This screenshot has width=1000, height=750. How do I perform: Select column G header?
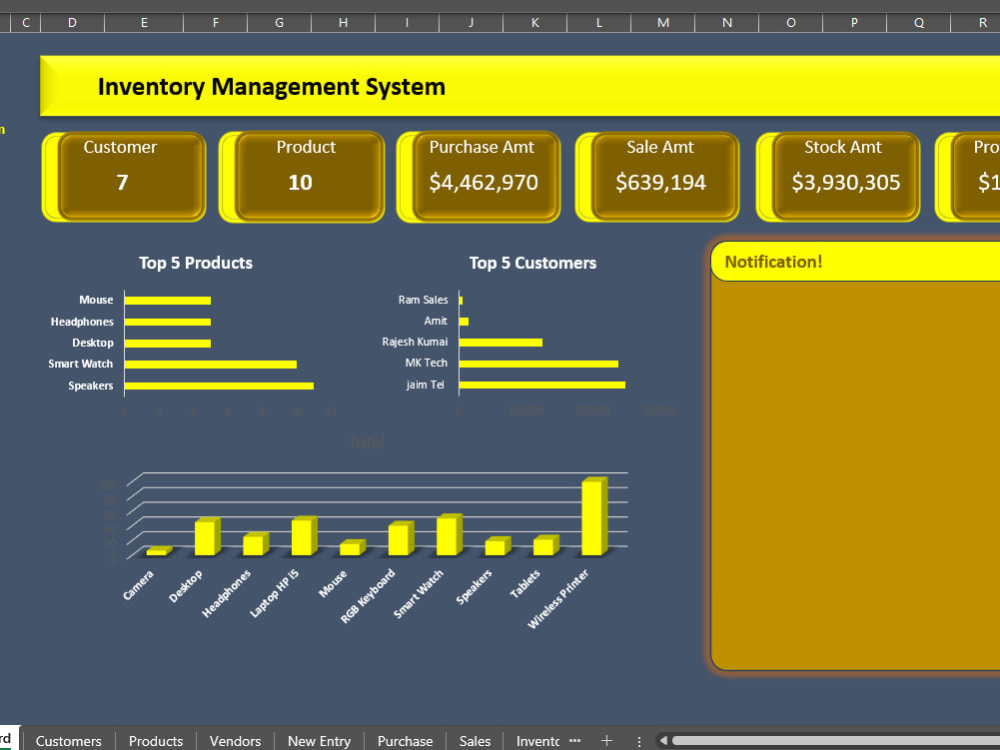(279, 22)
